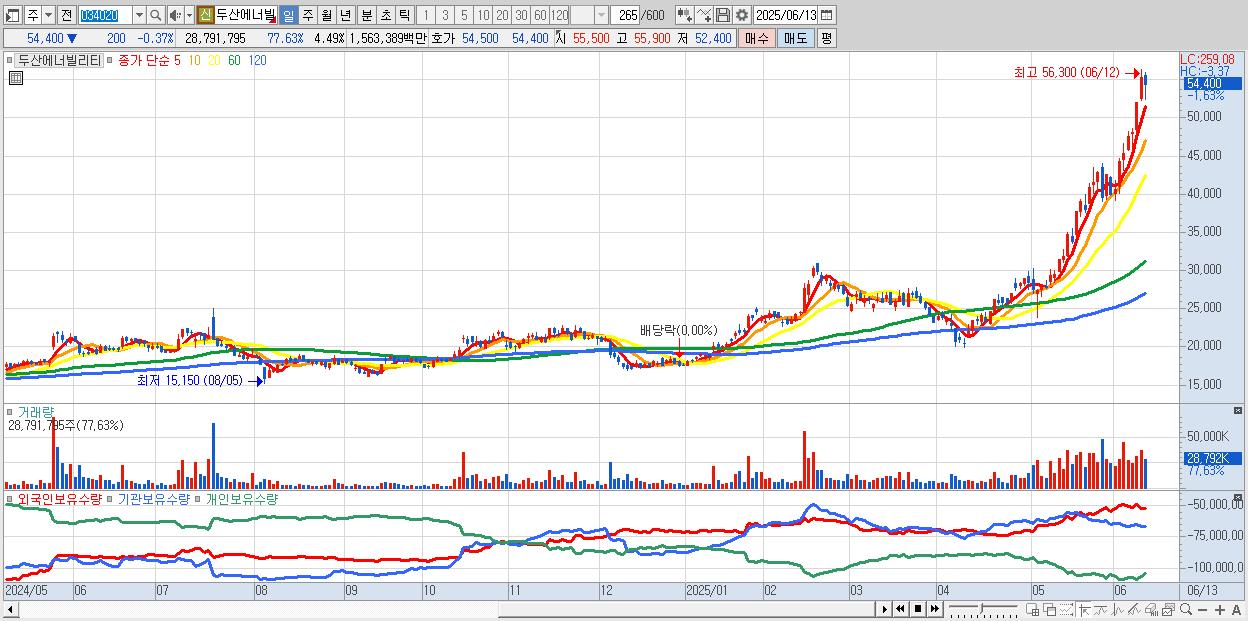The width and height of the screenshot is (1248, 621).
Task: Select the 60 interval button
Action: [540, 15]
